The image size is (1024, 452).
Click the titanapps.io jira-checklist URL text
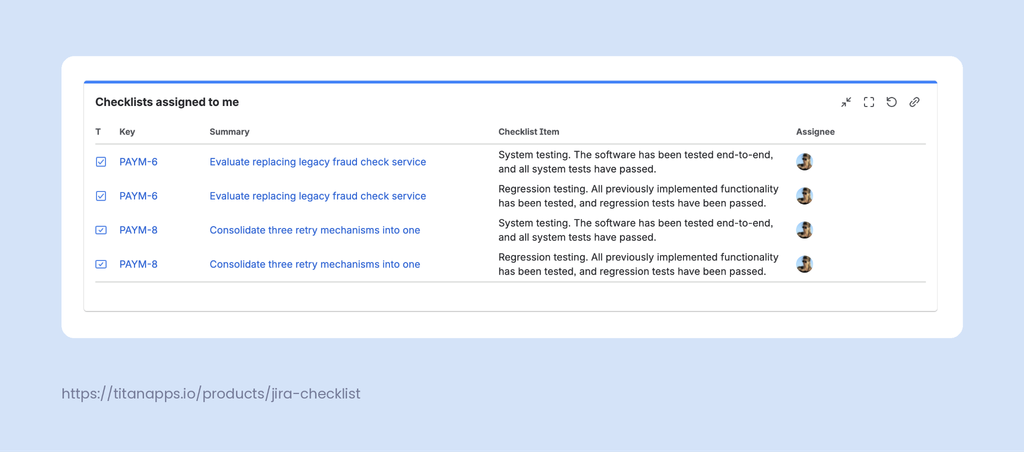[x=211, y=394]
